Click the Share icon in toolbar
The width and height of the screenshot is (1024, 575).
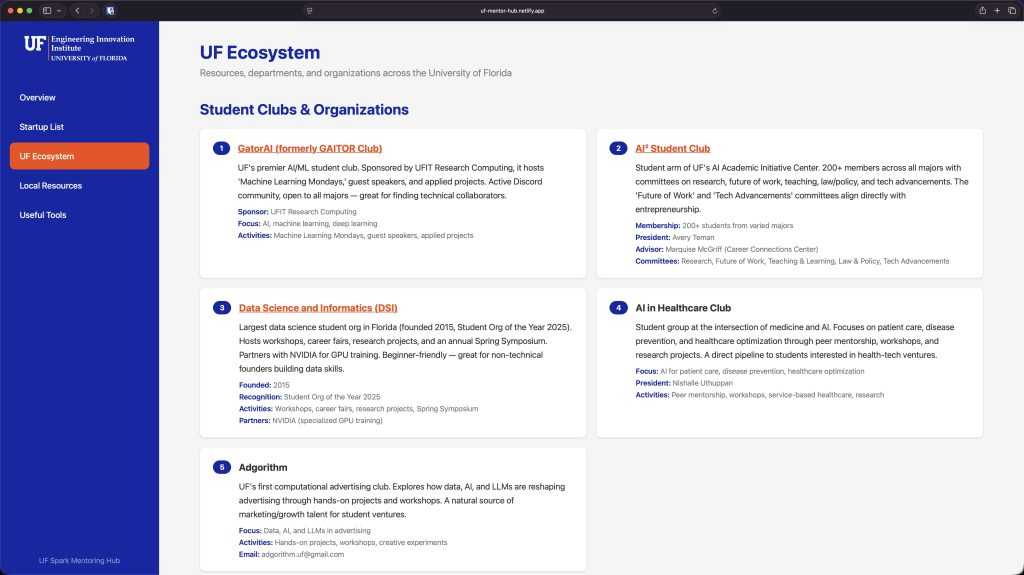coord(982,10)
